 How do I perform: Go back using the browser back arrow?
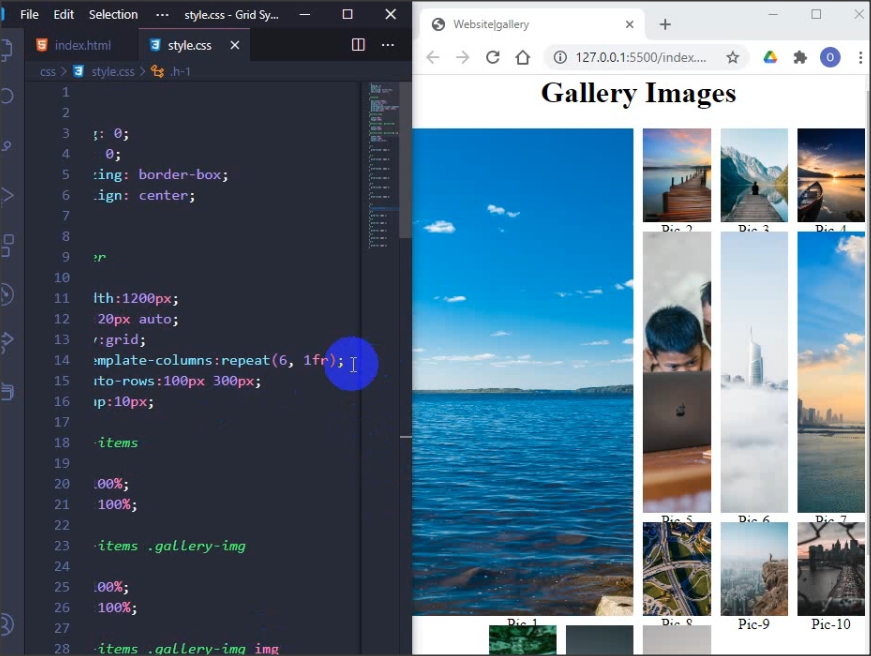432,57
